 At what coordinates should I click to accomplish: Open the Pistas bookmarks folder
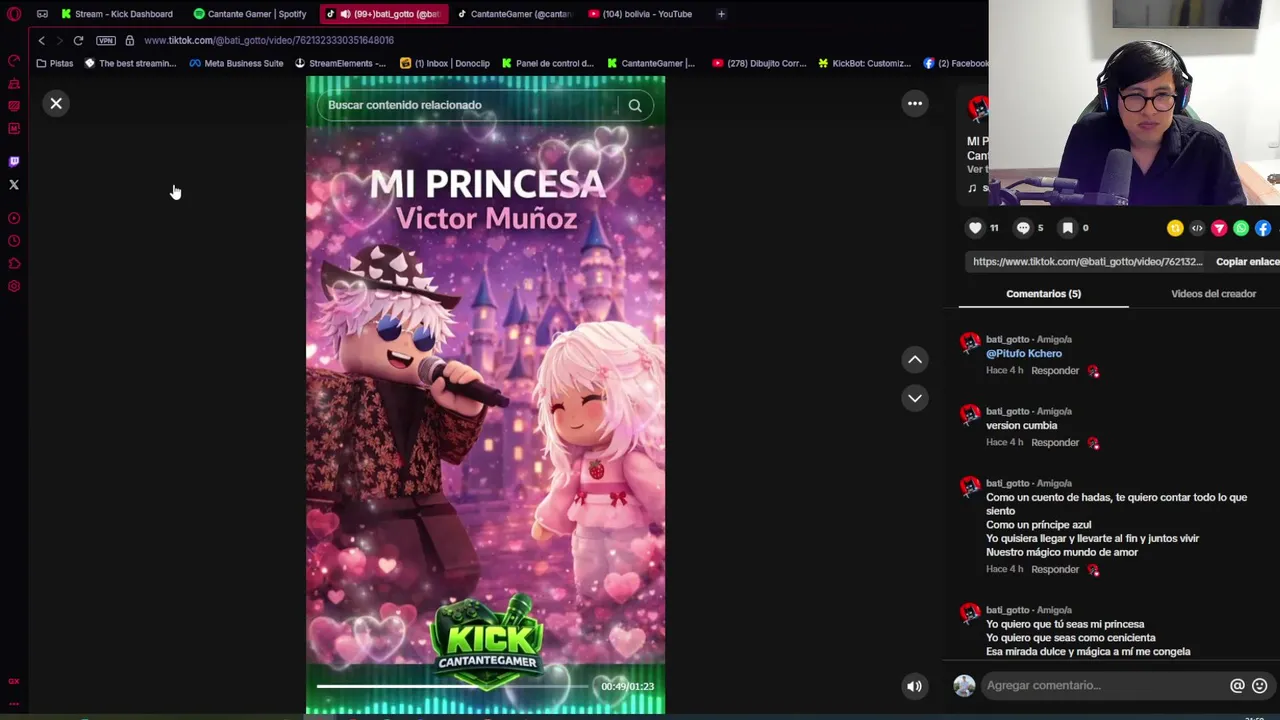54,63
